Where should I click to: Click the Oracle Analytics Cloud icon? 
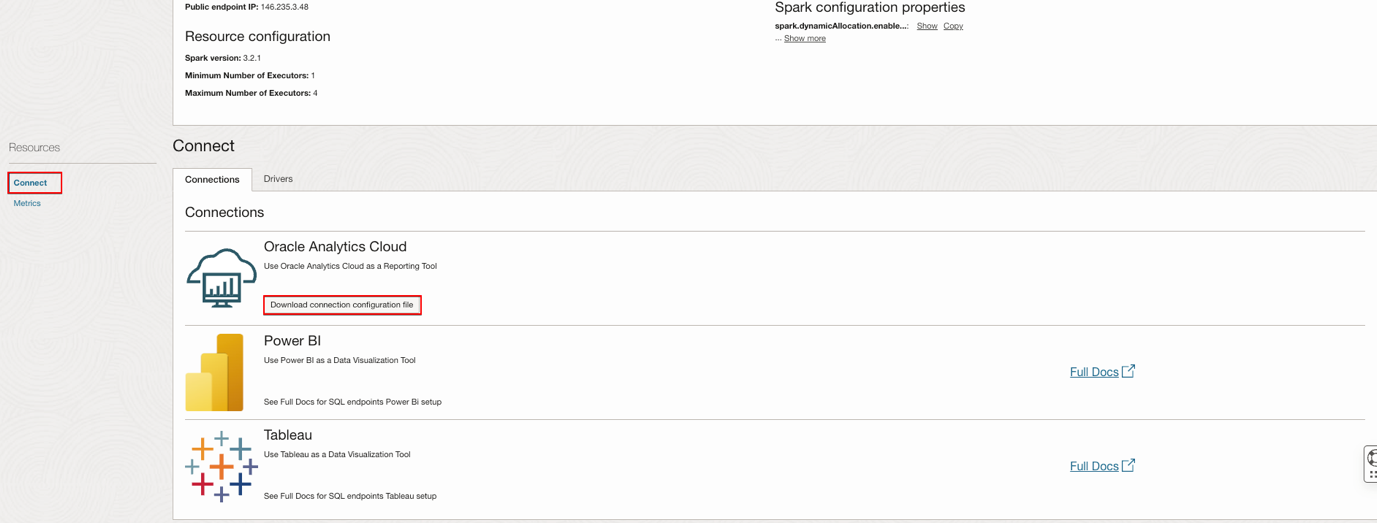point(221,277)
